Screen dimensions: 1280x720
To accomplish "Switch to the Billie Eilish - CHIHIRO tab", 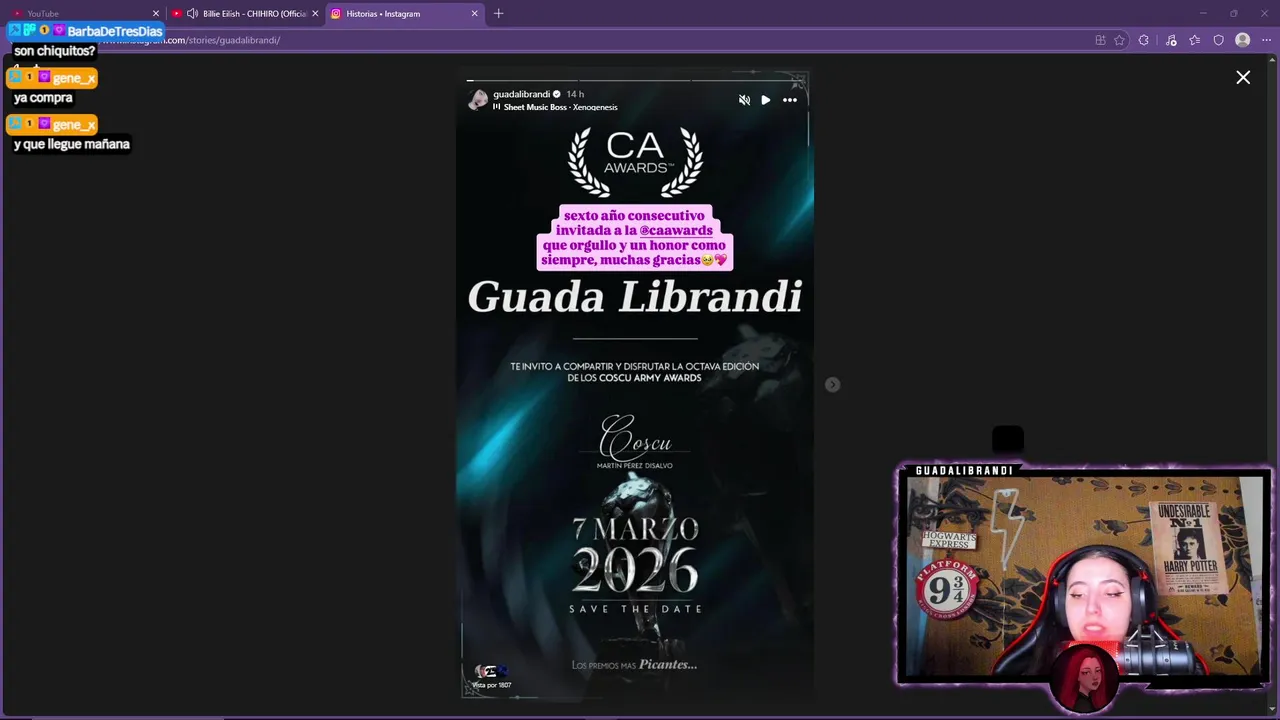I will click(247, 14).
